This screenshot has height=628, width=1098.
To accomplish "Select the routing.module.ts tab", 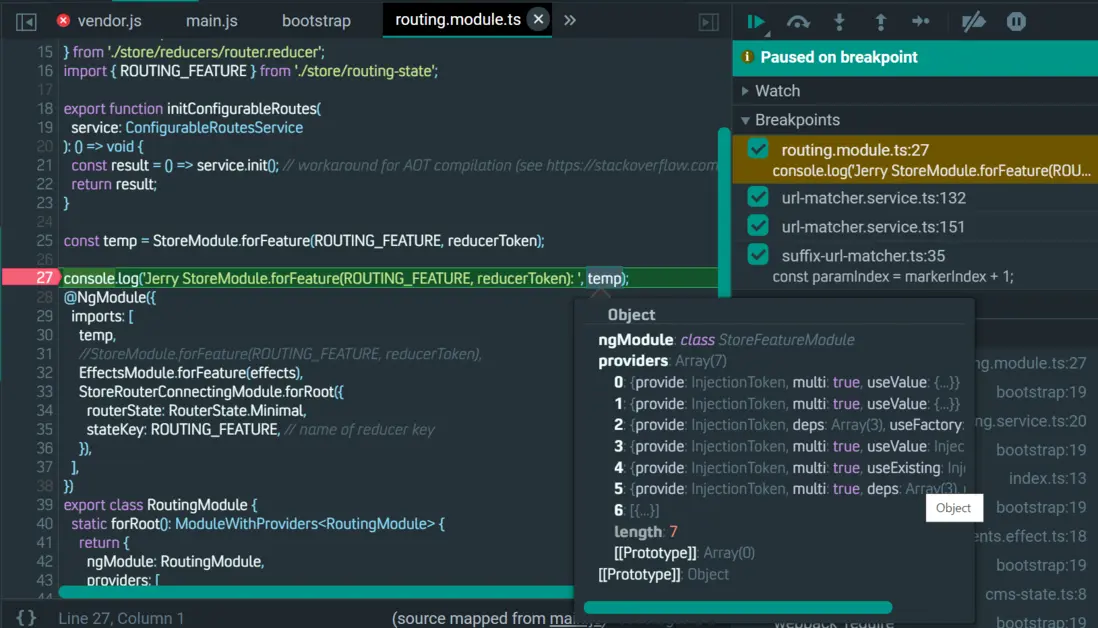I will (458, 20).
